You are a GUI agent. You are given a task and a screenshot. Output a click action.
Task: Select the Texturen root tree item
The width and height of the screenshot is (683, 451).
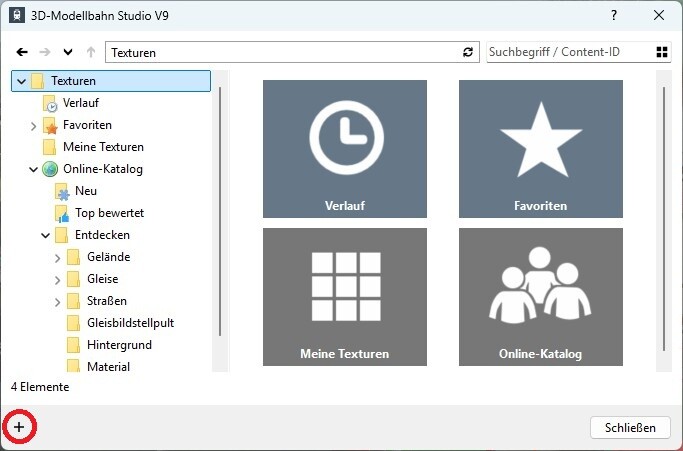tap(111, 81)
